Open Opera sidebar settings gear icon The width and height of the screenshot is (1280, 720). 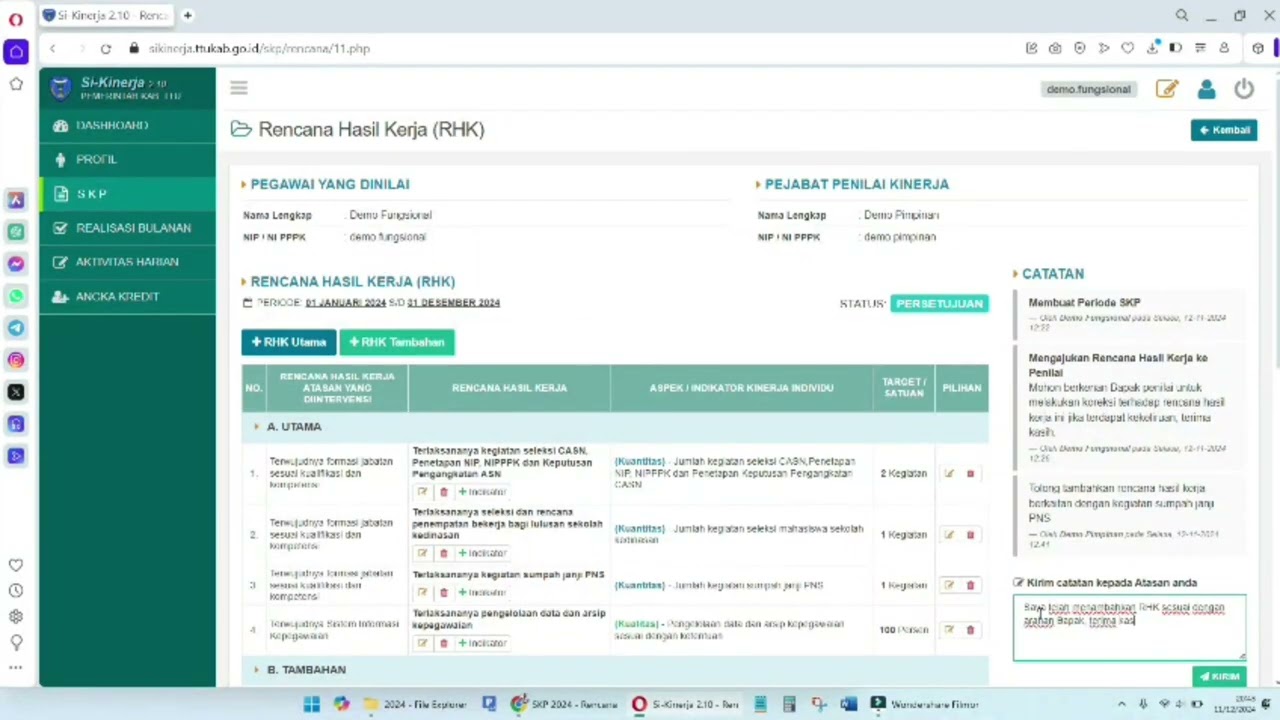pyautogui.click(x=16, y=617)
